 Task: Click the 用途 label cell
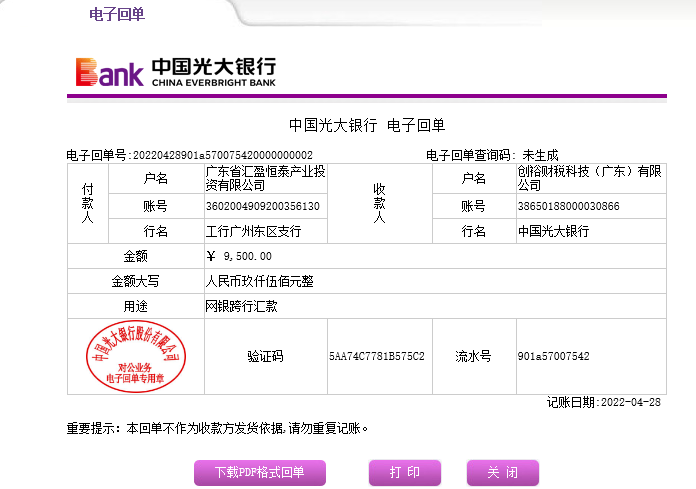click(136, 306)
